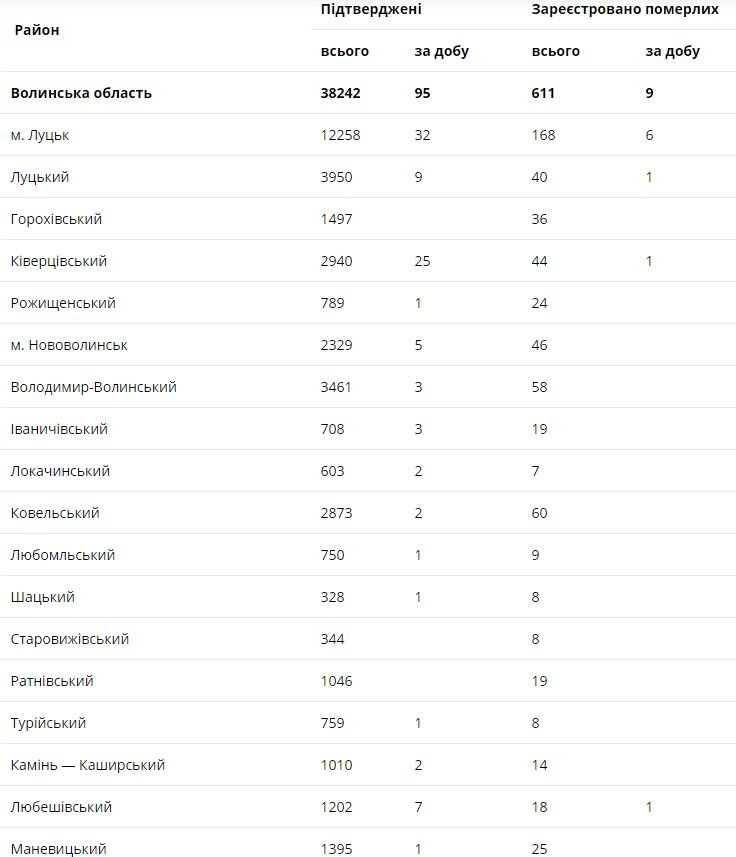Select the Горохівський district name
Image resolution: width=736 pixels, height=857 pixels.
(56, 219)
